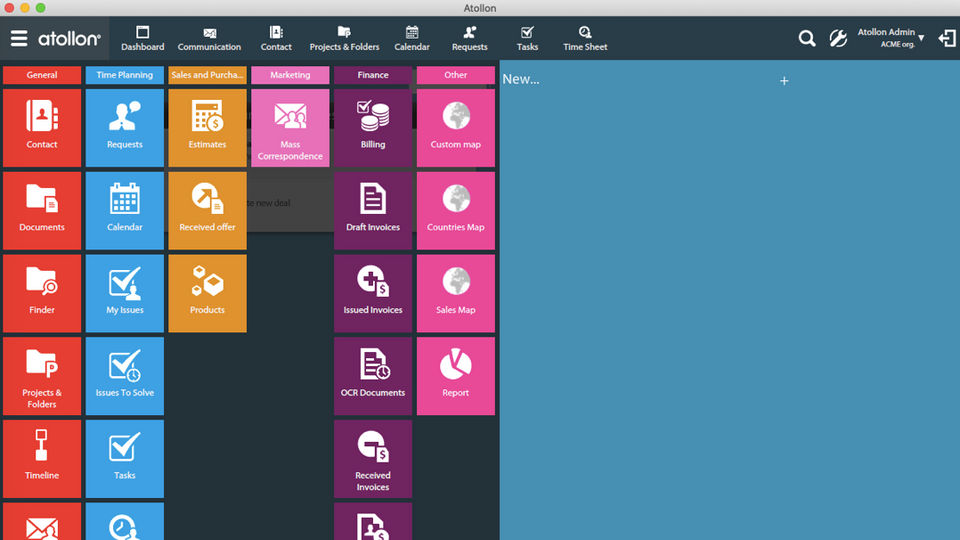Open Dashboard from the top toolbar

[143, 39]
